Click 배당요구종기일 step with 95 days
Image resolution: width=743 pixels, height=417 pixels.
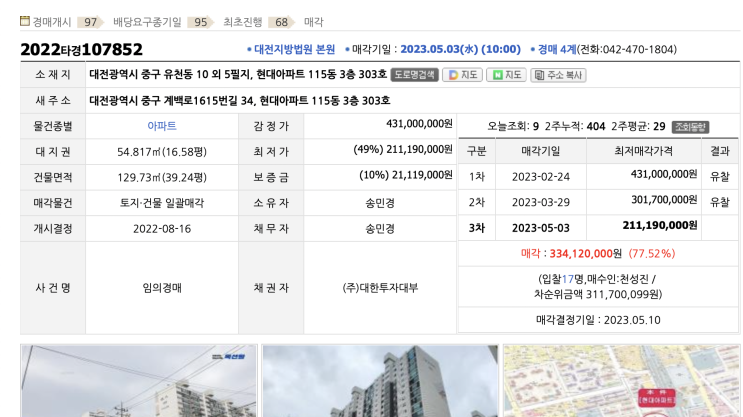click(x=163, y=22)
